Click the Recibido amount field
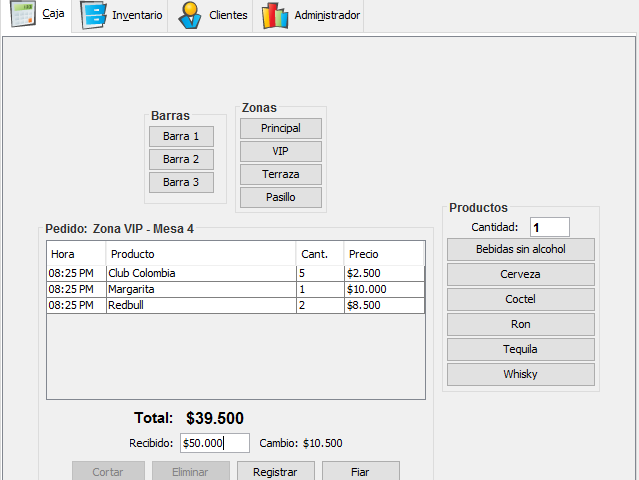Viewport: 639px width, 480px height. (215, 443)
